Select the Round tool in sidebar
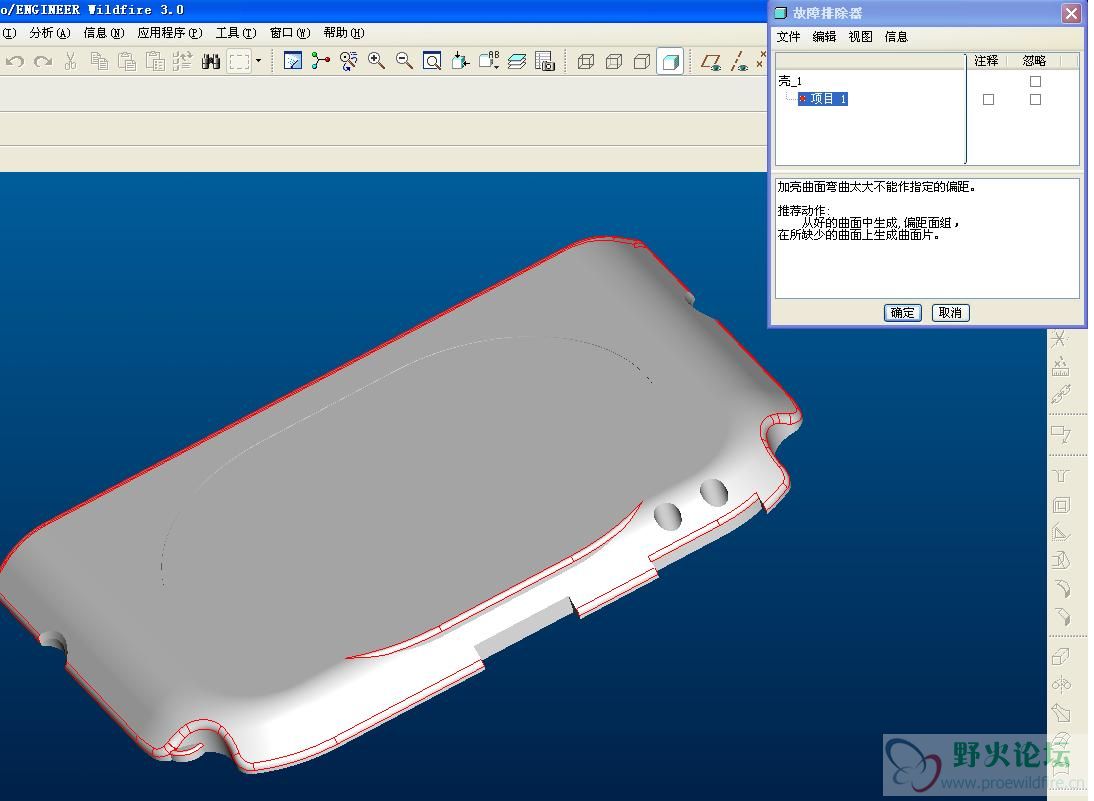The height and width of the screenshot is (801, 1094). (1061, 589)
